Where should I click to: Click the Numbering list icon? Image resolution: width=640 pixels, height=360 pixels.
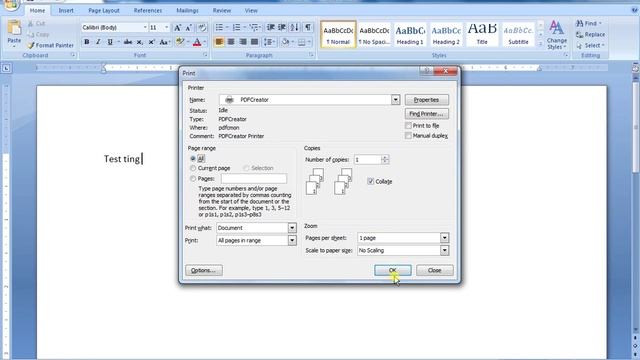click(x=236, y=27)
